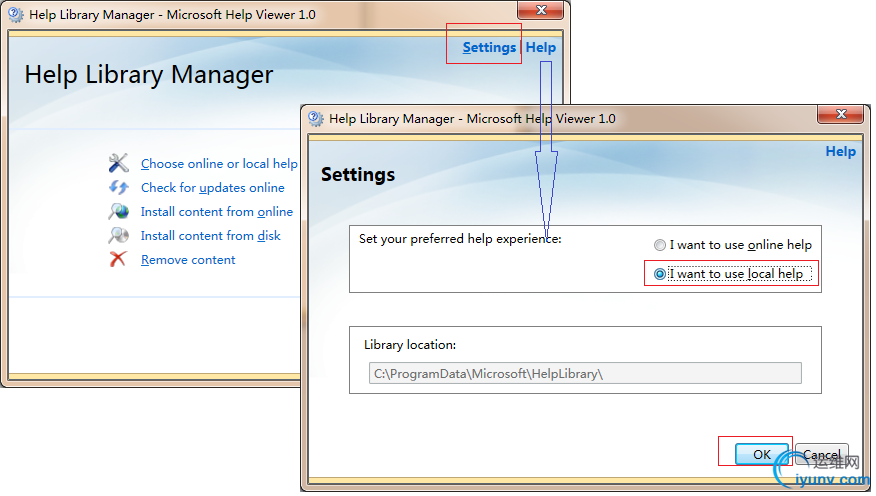This screenshot has width=876, height=496.
Task: Click the title bar app icon in back window
Action: [x=16, y=15]
